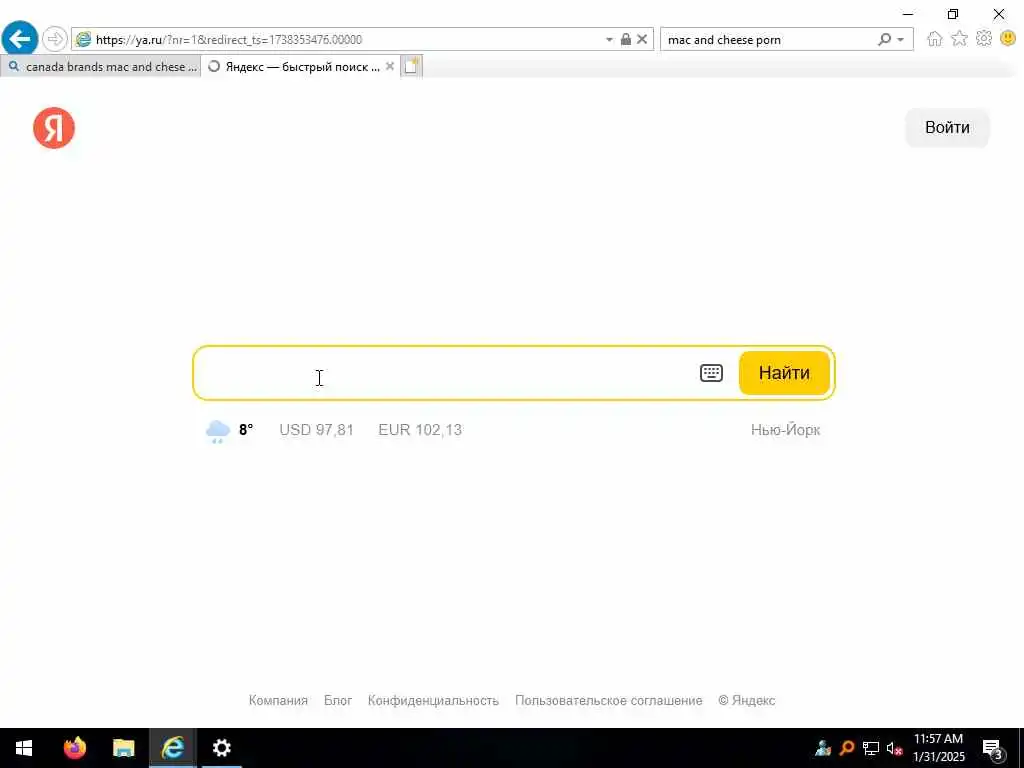Open the Action Center notifications icon
This screenshot has width=1024, height=768.
point(993,748)
